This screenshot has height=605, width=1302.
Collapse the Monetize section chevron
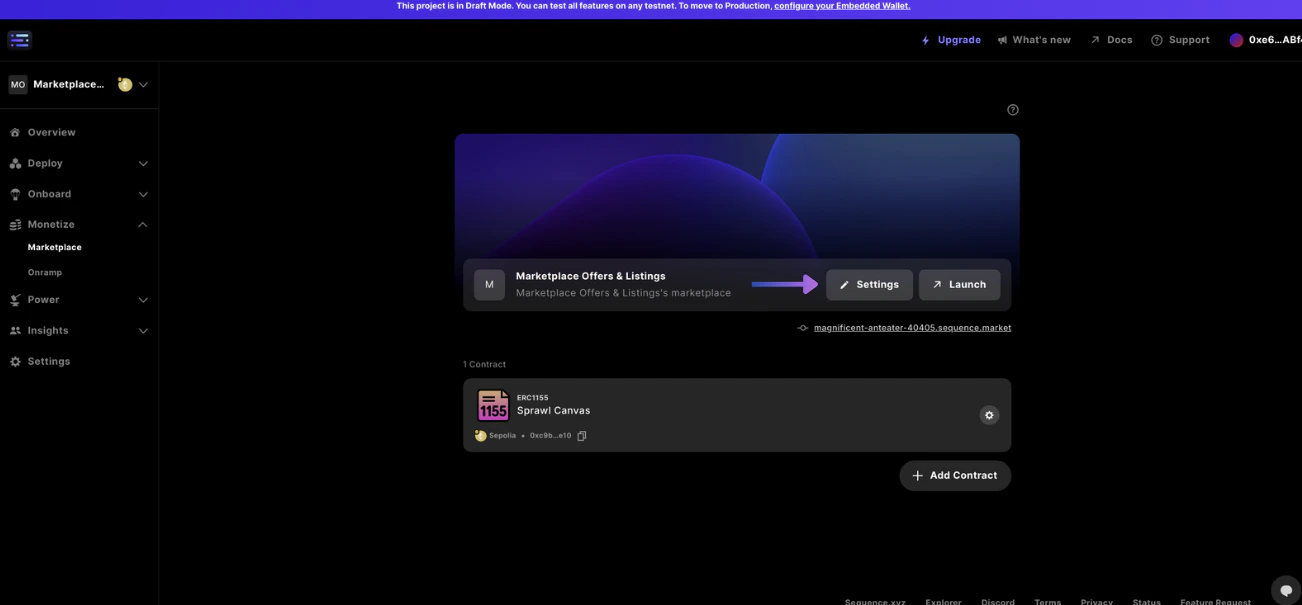(x=143, y=225)
